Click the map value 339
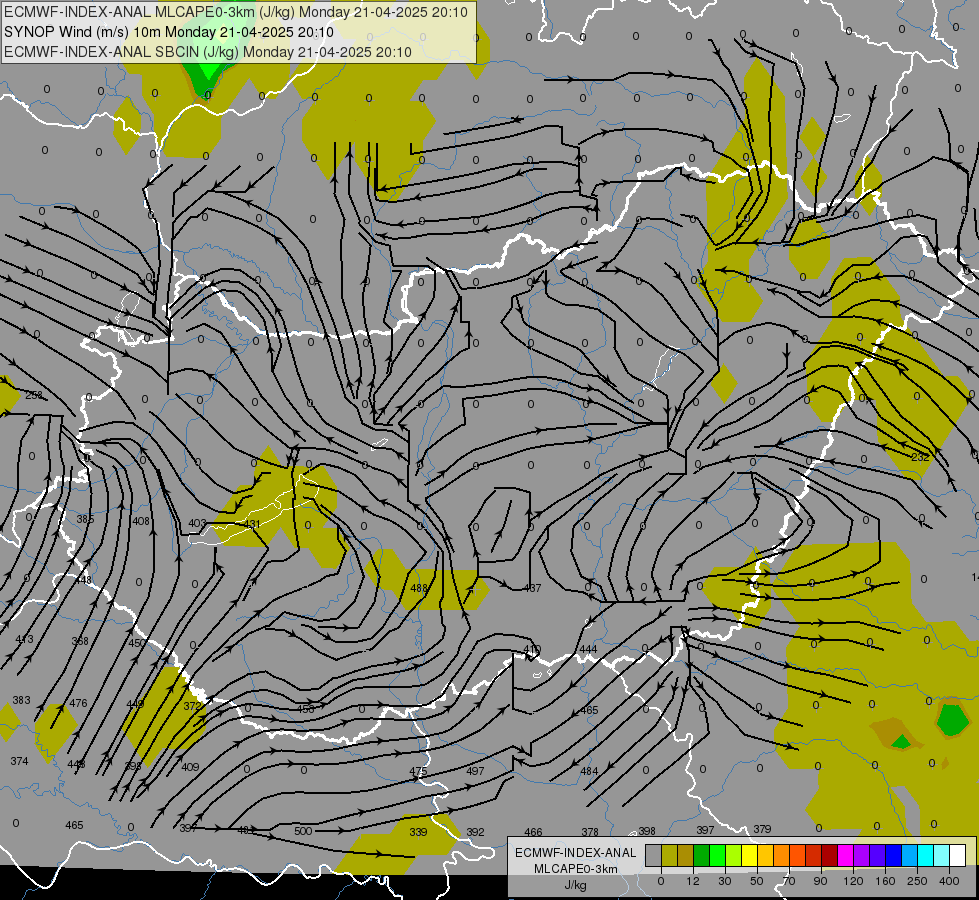 point(418,832)
